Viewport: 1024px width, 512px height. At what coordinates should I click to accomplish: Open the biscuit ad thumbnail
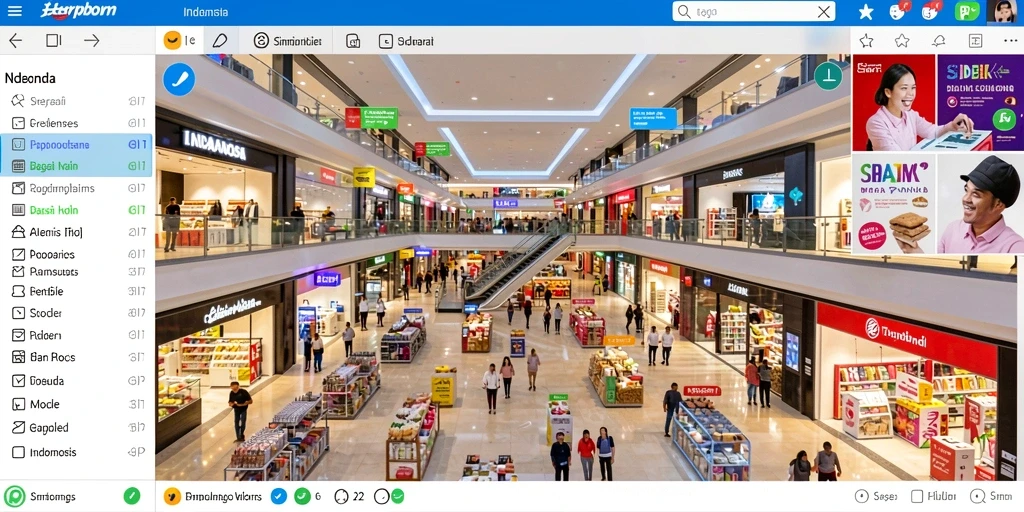[894, 204]
